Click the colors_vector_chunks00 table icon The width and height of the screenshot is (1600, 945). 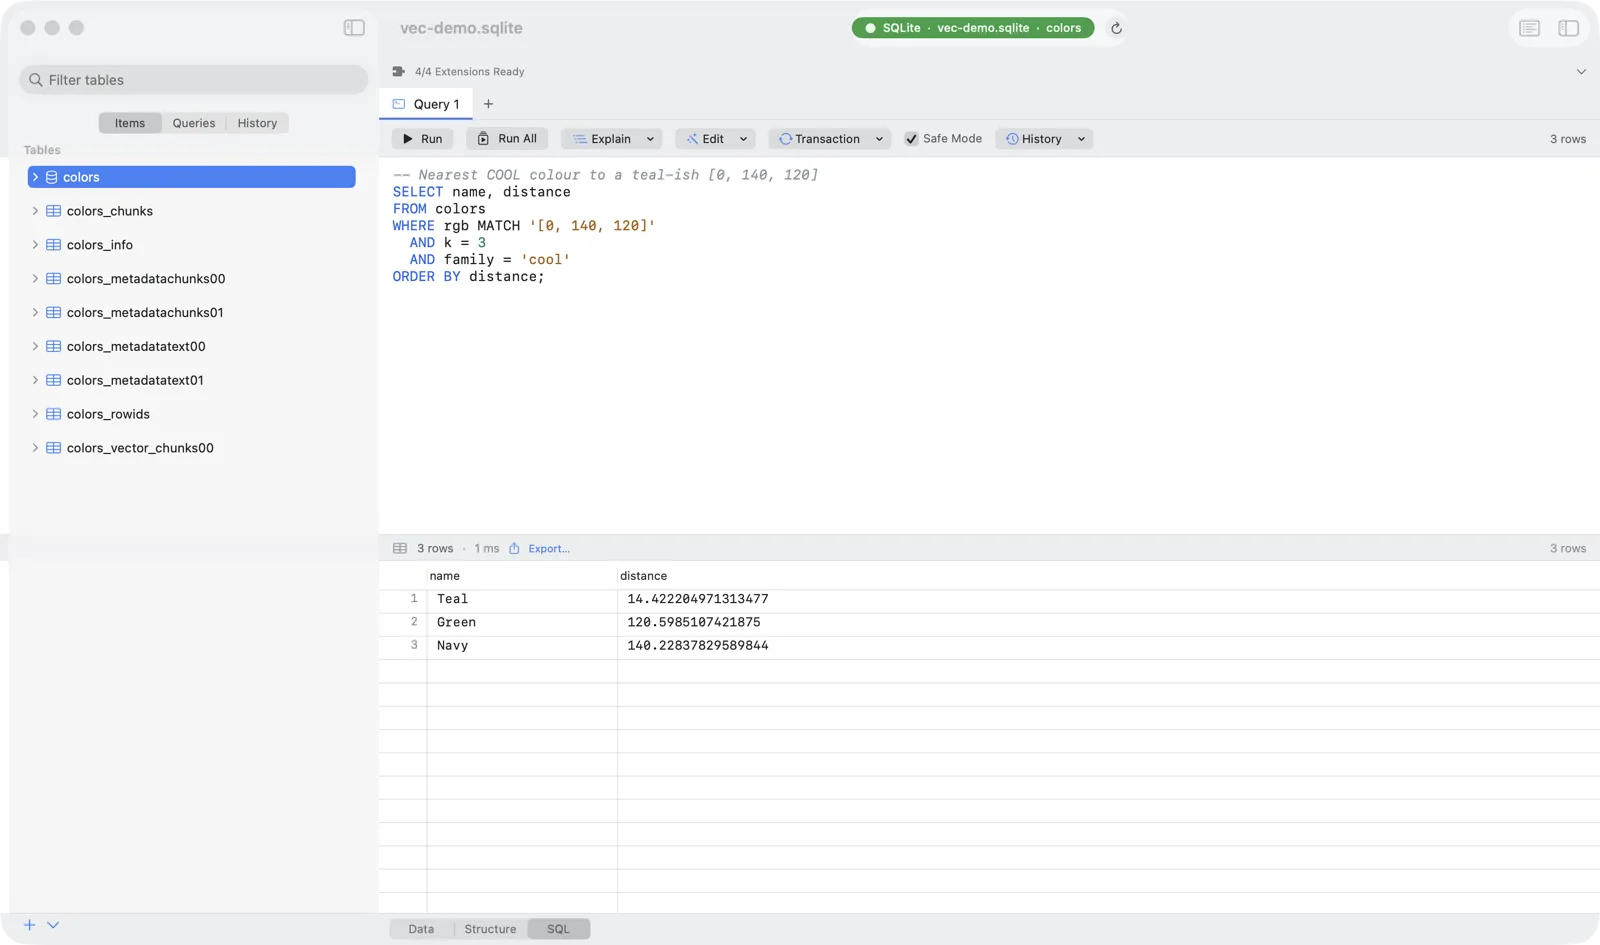pyautogui.click(x=54, y=448)
